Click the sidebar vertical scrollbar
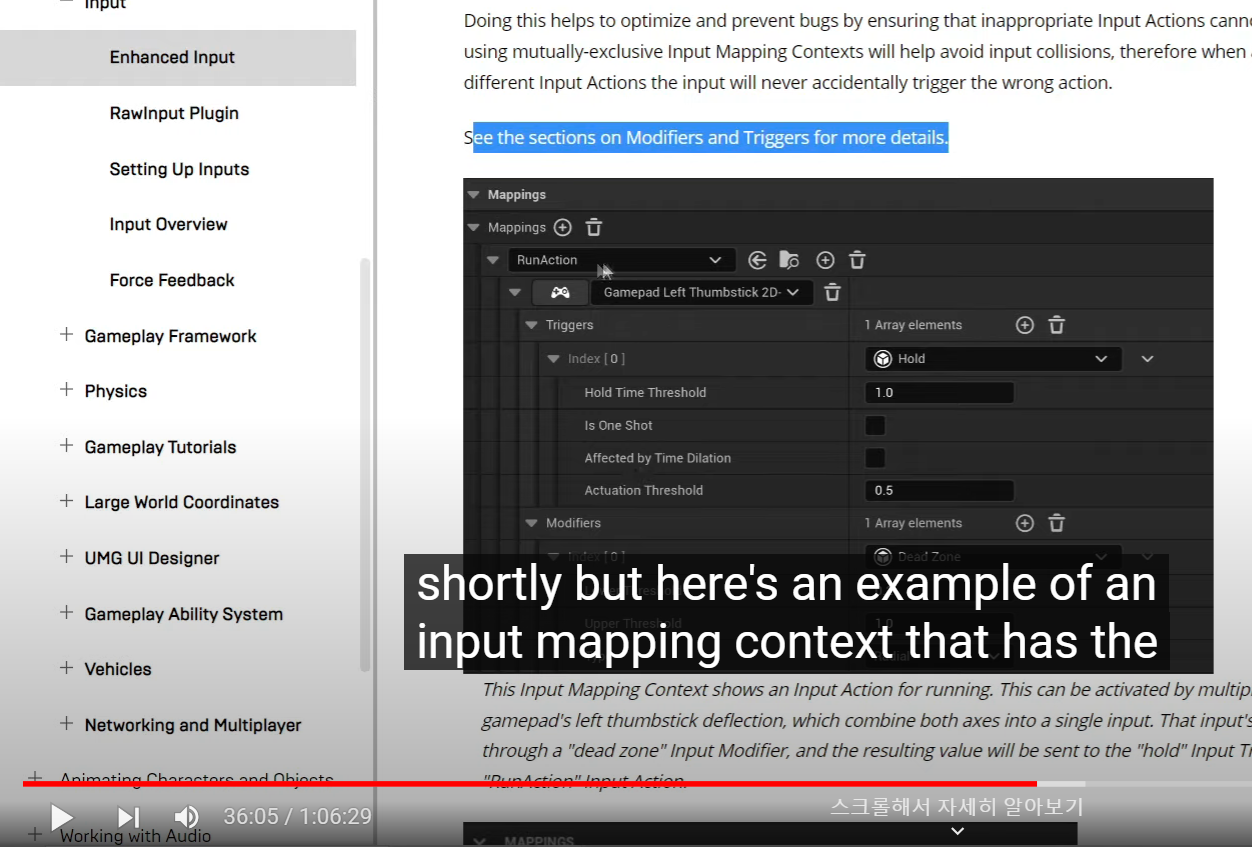1252x847 pixels. pyautogui.click(x=365, y=464)
